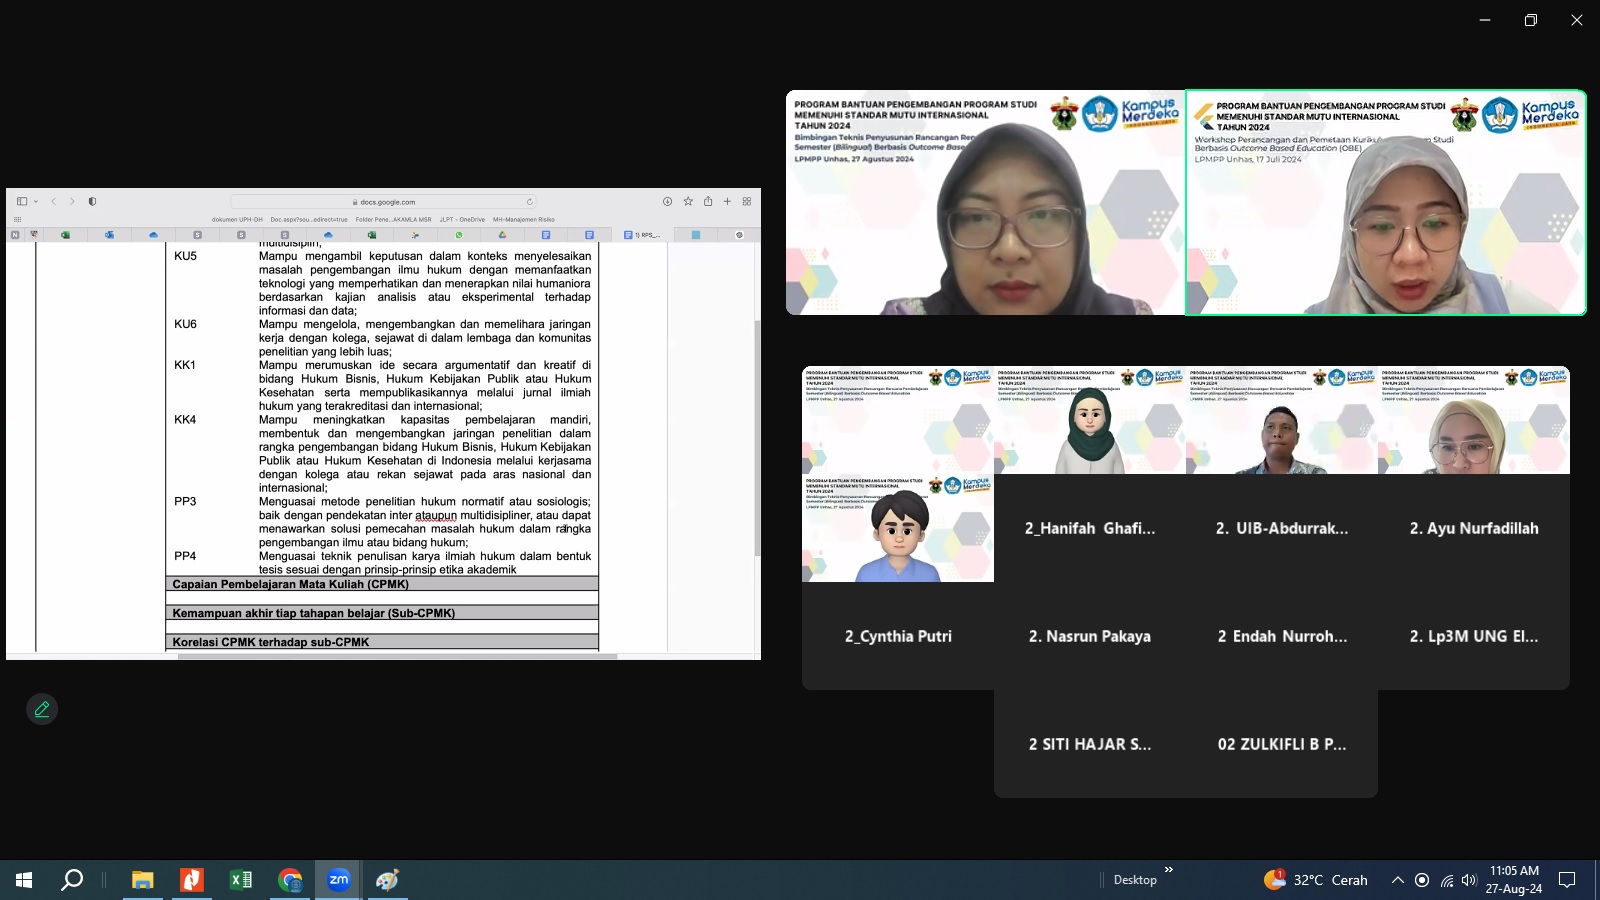Reload the docs.google.com page

tap(530, 202)
